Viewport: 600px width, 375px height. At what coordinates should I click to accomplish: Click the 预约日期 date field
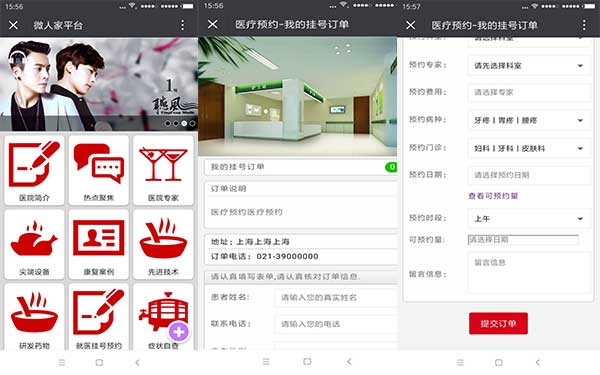coord(529,175)
